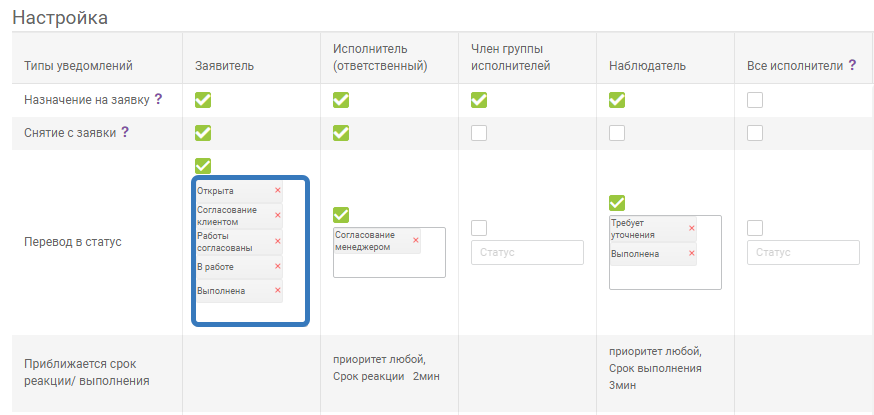This screenshot has height=415, width=874.
Task: Remove 'Требует уточнения' status tag
Action: tap(691, 228)
